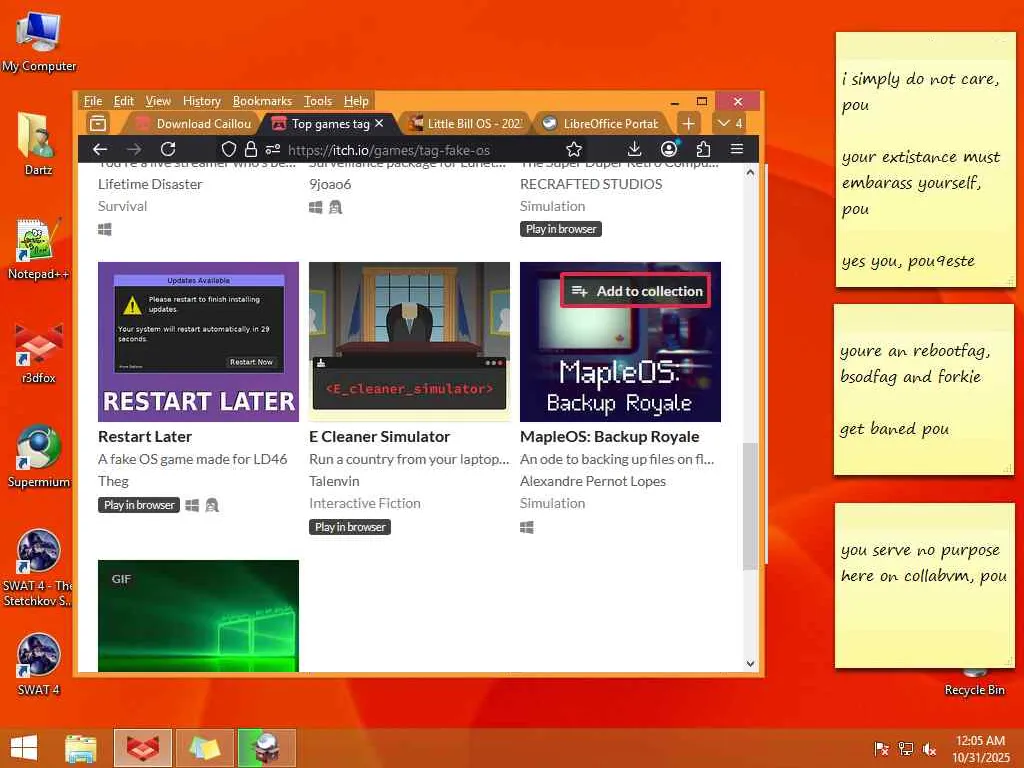Image resolution: width=1024 pixels, height=768 pixels.
Task: Open the tab overview icon left of tabs
Action: (x=98, y=123)
